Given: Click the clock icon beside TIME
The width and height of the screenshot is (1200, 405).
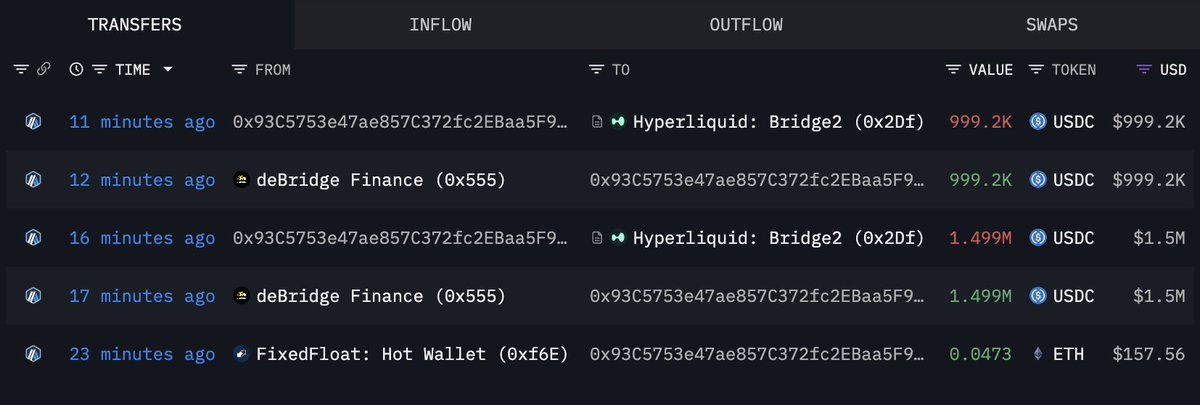Looking at the screenshot, I should tap(76, 70).
